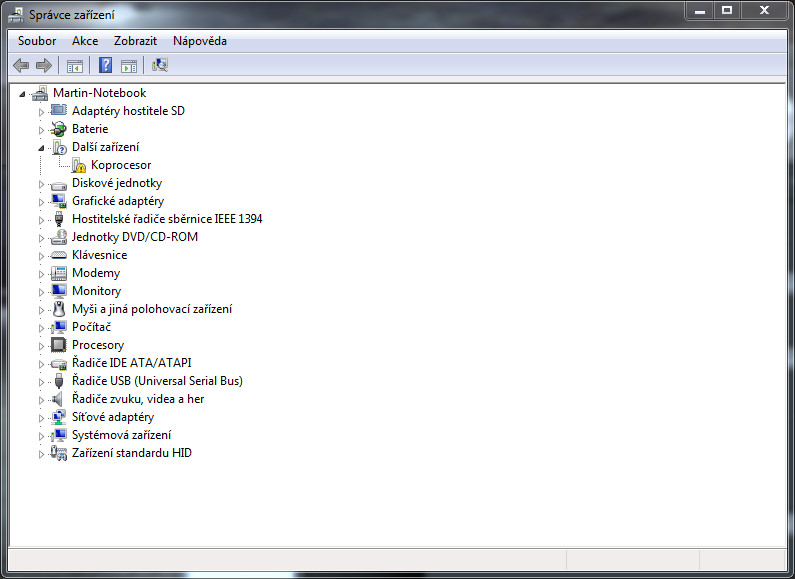Minimize the Správce zařízení window
This screenshot has height=579, width=795.
(x=700, y=11)
